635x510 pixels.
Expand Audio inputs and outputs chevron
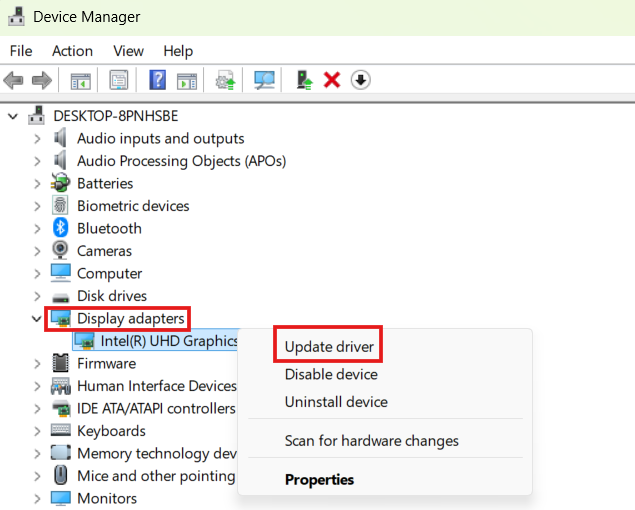pyautogui.click(x=37, y=139)
